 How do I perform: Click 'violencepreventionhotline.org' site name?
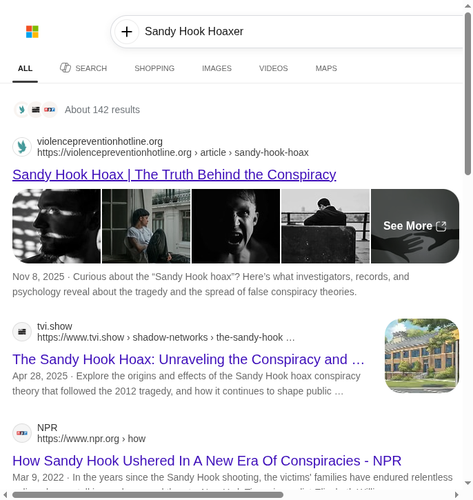click(100, 141)
